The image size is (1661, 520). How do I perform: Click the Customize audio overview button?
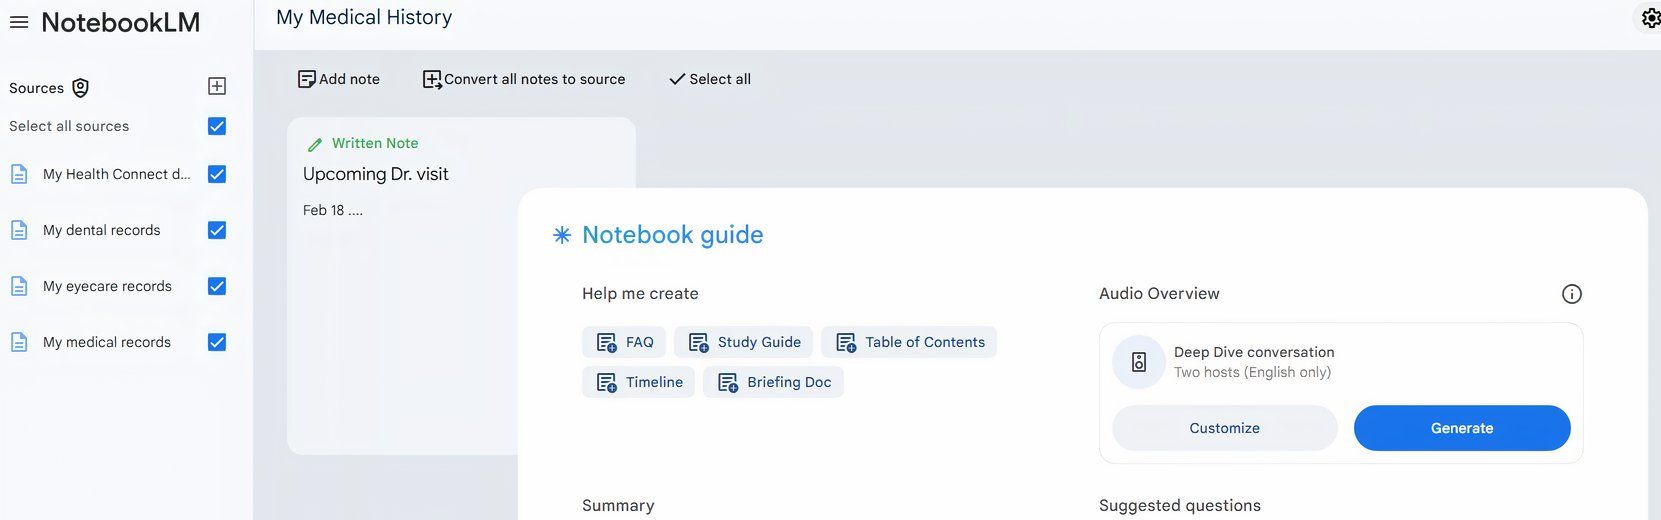click(1225, 428)
